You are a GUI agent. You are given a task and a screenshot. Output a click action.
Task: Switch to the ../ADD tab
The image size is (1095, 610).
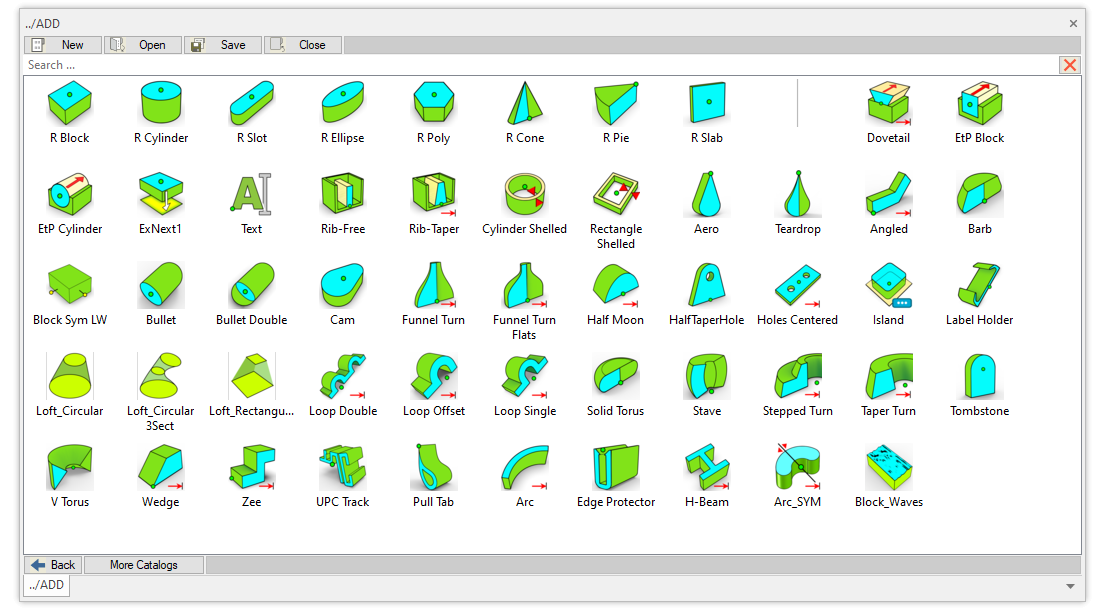(46, 586)
